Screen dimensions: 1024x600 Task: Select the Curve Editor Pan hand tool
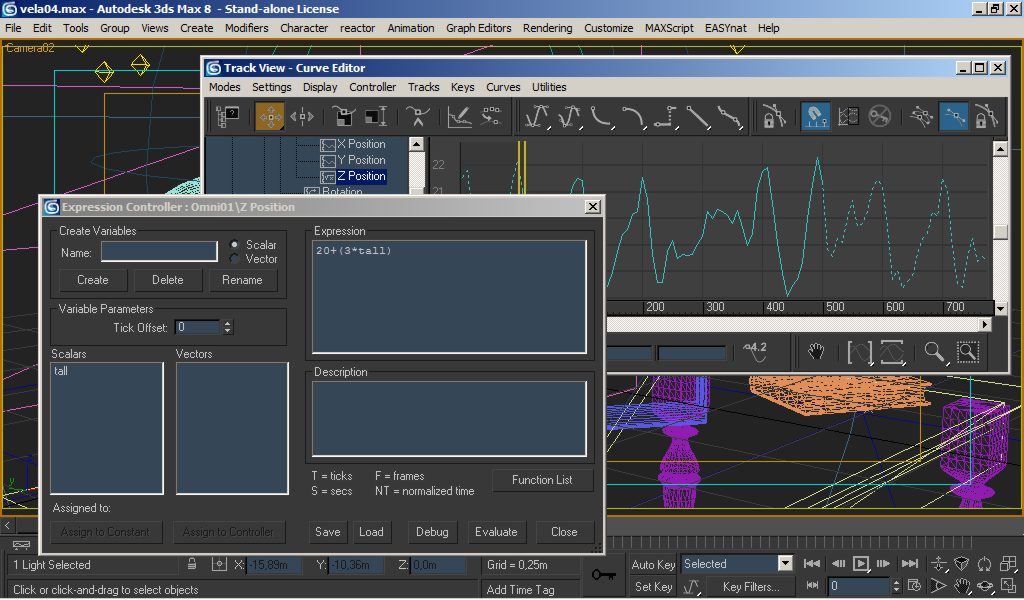click(x=816, y=353)
